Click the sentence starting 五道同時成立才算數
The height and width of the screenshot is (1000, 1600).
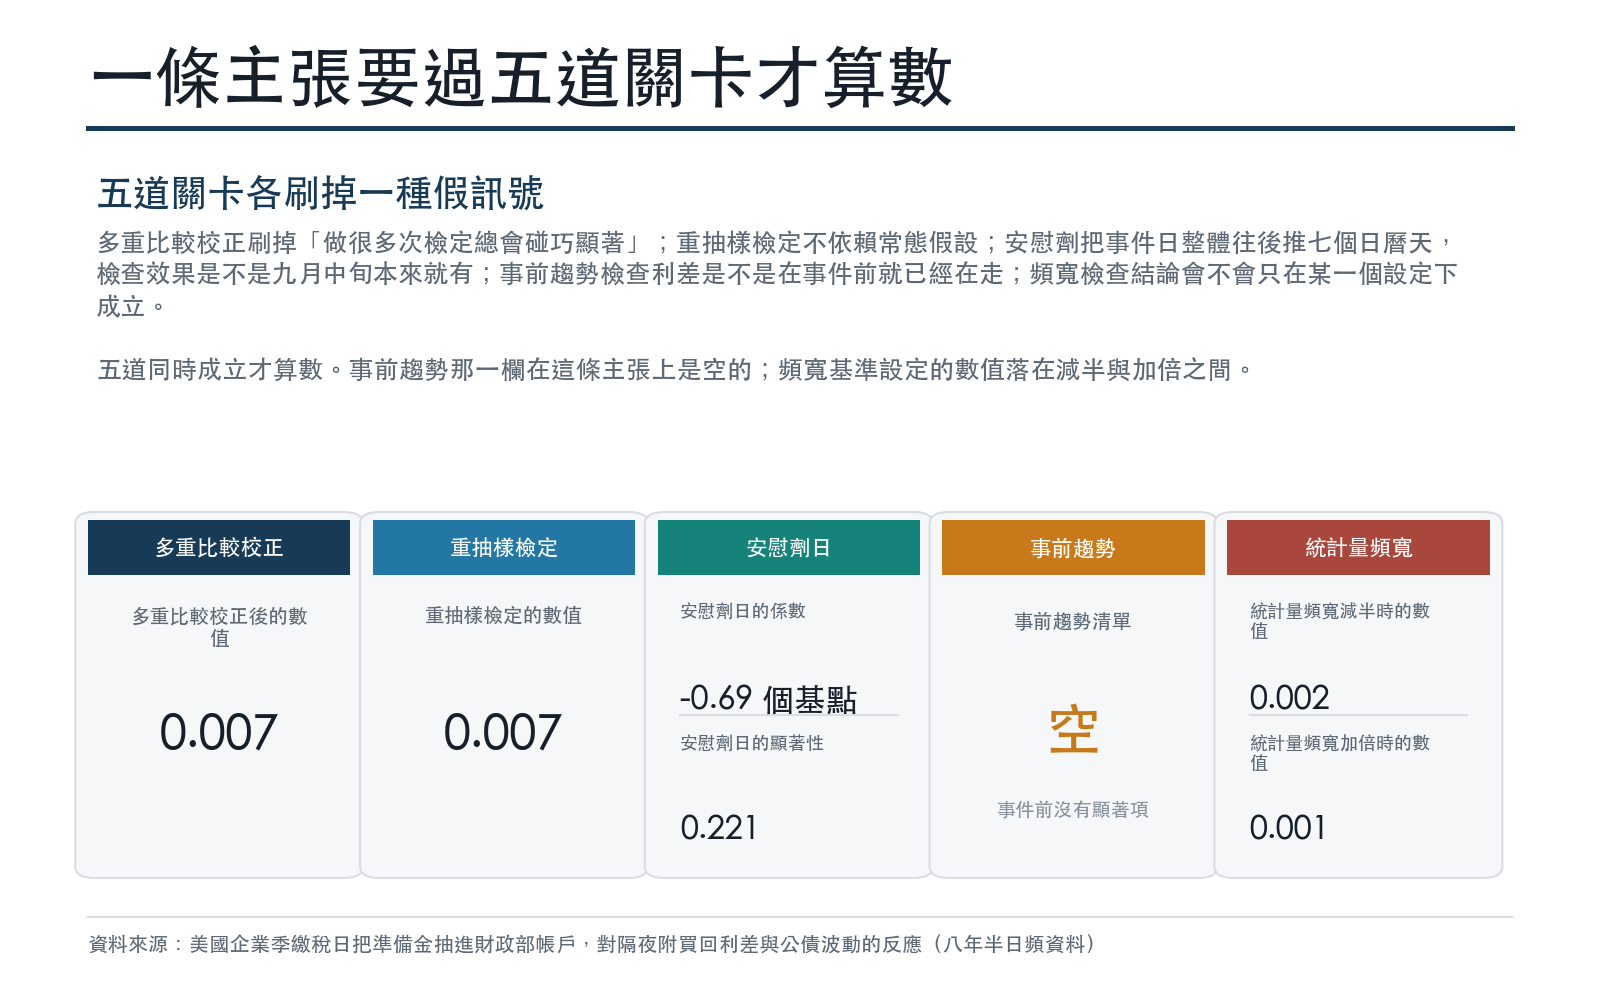[x=675, y=370]
